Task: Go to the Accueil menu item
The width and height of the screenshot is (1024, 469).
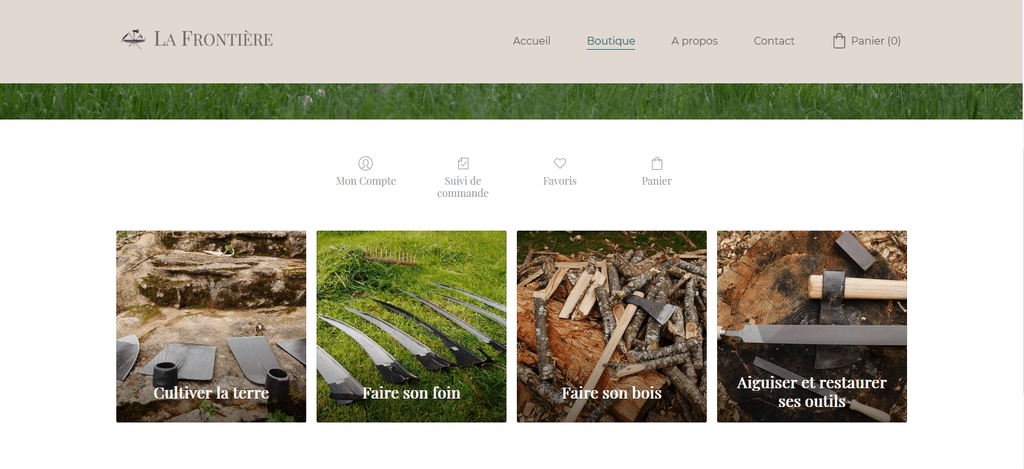Action: (532, 41)
